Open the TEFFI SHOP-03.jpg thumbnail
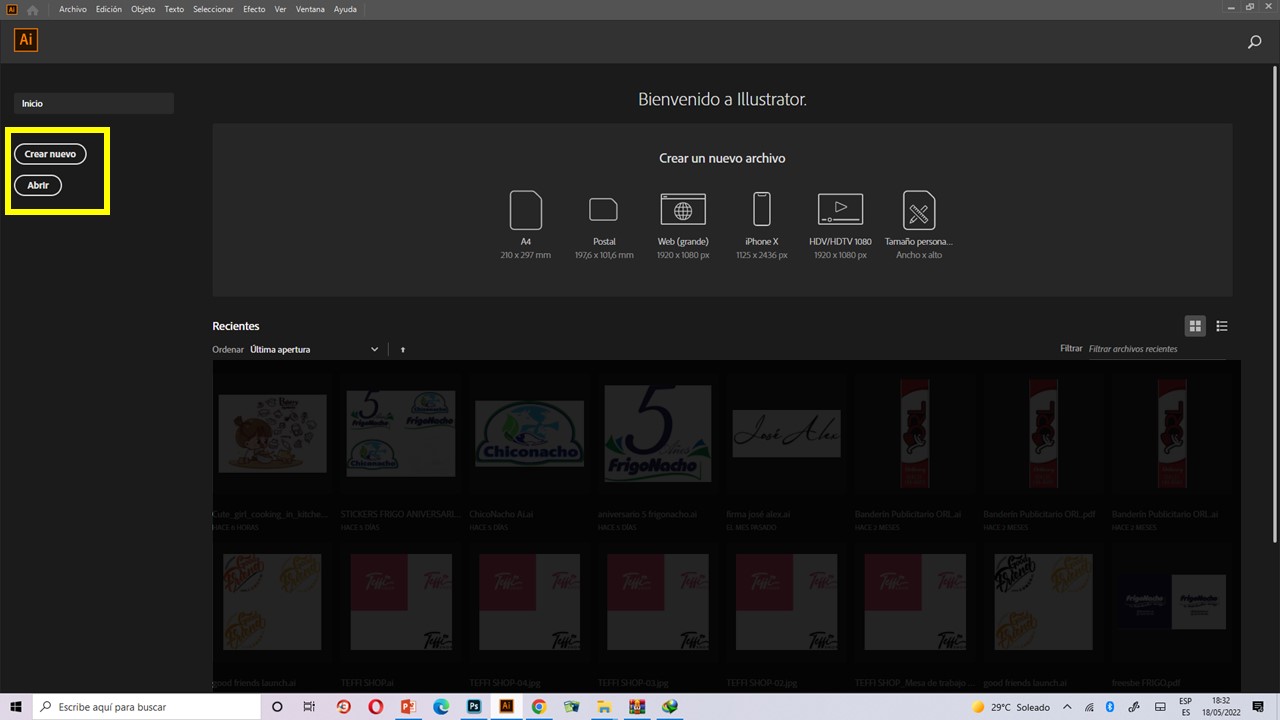The height and width of the screenshot is (720, 1280). click(658, 602)
